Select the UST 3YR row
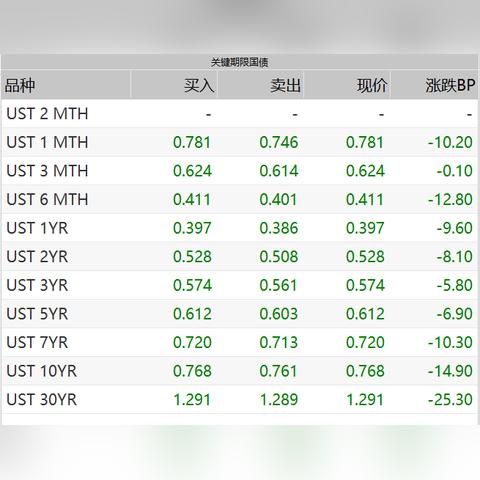 coord(240,285)
